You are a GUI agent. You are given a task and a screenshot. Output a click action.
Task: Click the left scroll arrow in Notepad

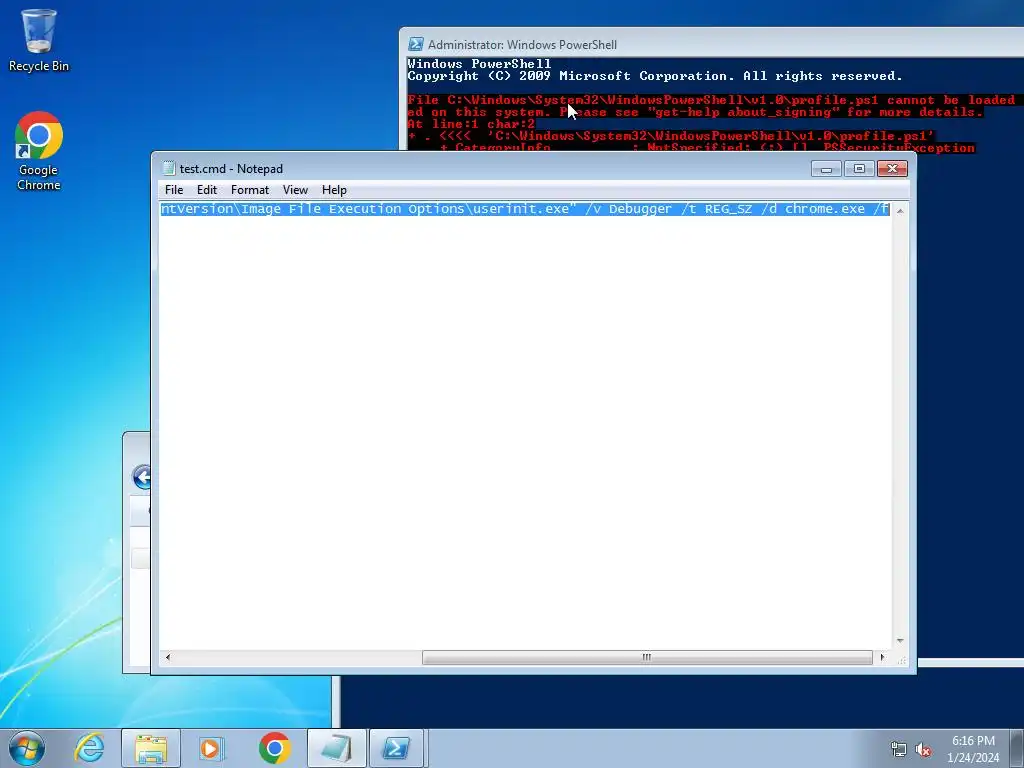(x=168, y=657)
